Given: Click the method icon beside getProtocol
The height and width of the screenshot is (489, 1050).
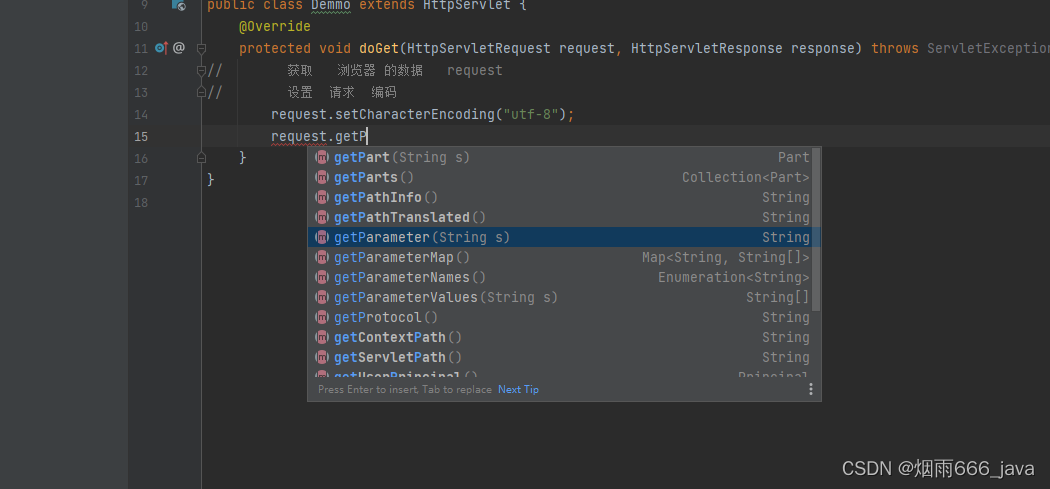Looking at the screenshot, I should tap(322, 317).
